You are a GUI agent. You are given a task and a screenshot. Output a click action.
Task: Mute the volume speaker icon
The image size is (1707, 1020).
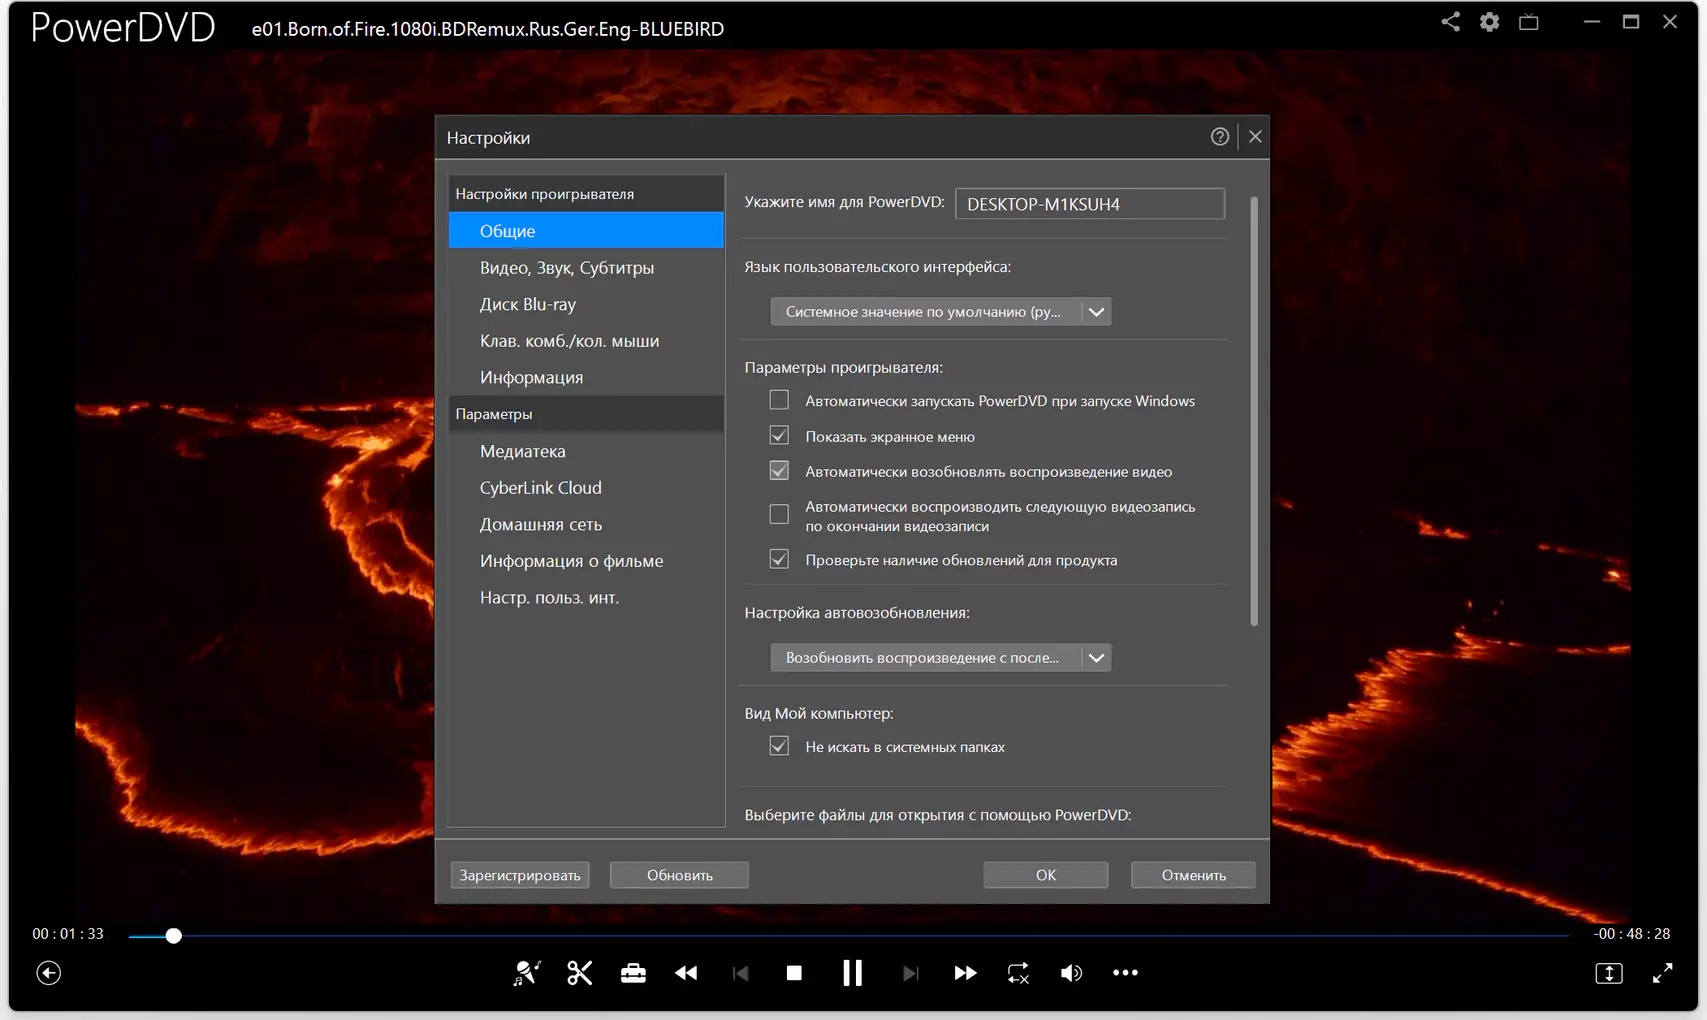1071,973
